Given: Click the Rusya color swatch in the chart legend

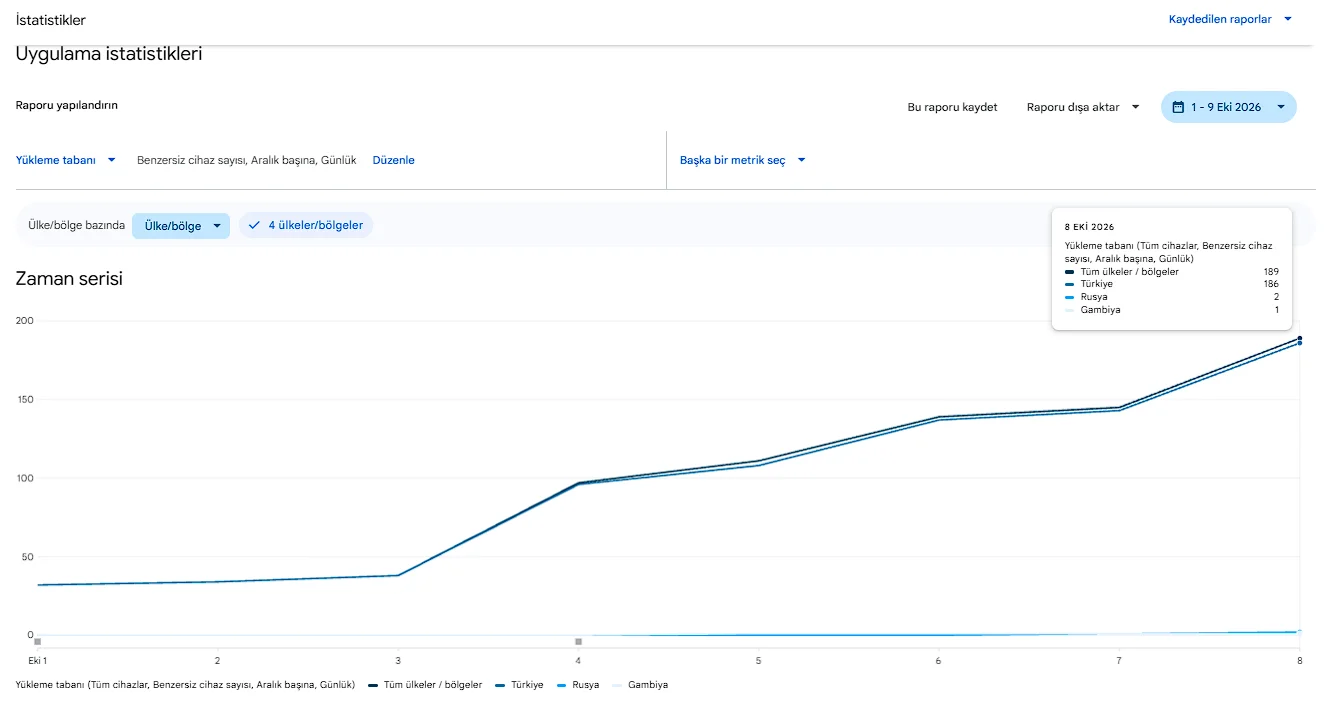Looking at the screenshot, I should coord(563,685).
